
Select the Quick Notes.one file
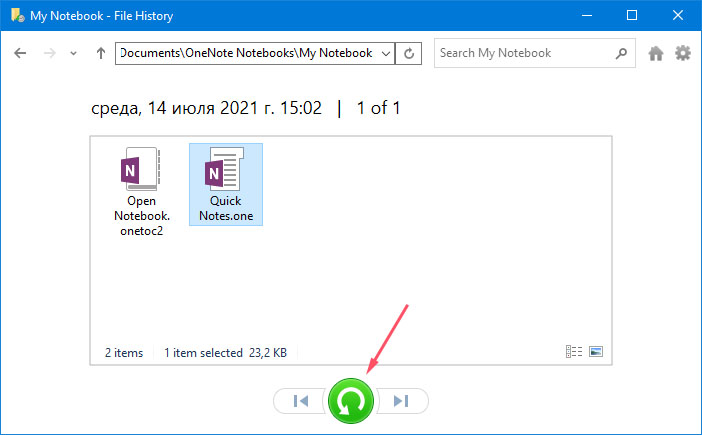[226, 184]
